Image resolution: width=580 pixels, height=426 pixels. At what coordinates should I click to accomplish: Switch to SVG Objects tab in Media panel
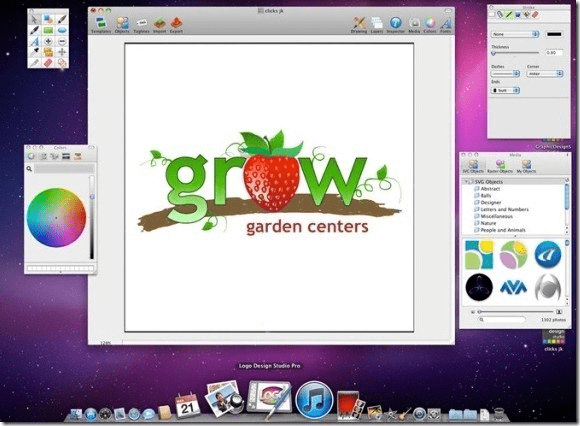(473, 166)
